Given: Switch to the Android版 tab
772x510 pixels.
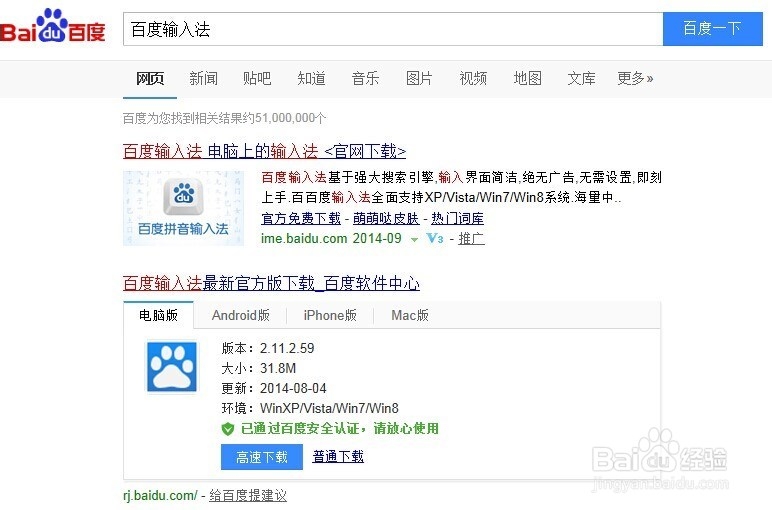Looking at the screenshot, I should pyautogui.click(x=241, y=315).
